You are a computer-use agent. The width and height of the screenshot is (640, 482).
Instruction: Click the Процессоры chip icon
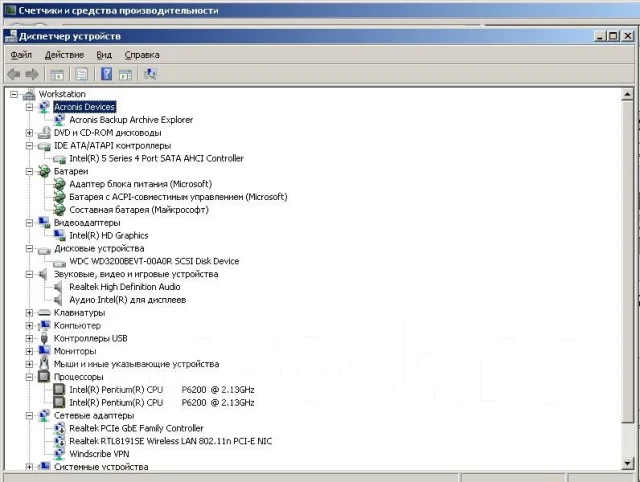(x=44, y=377)
